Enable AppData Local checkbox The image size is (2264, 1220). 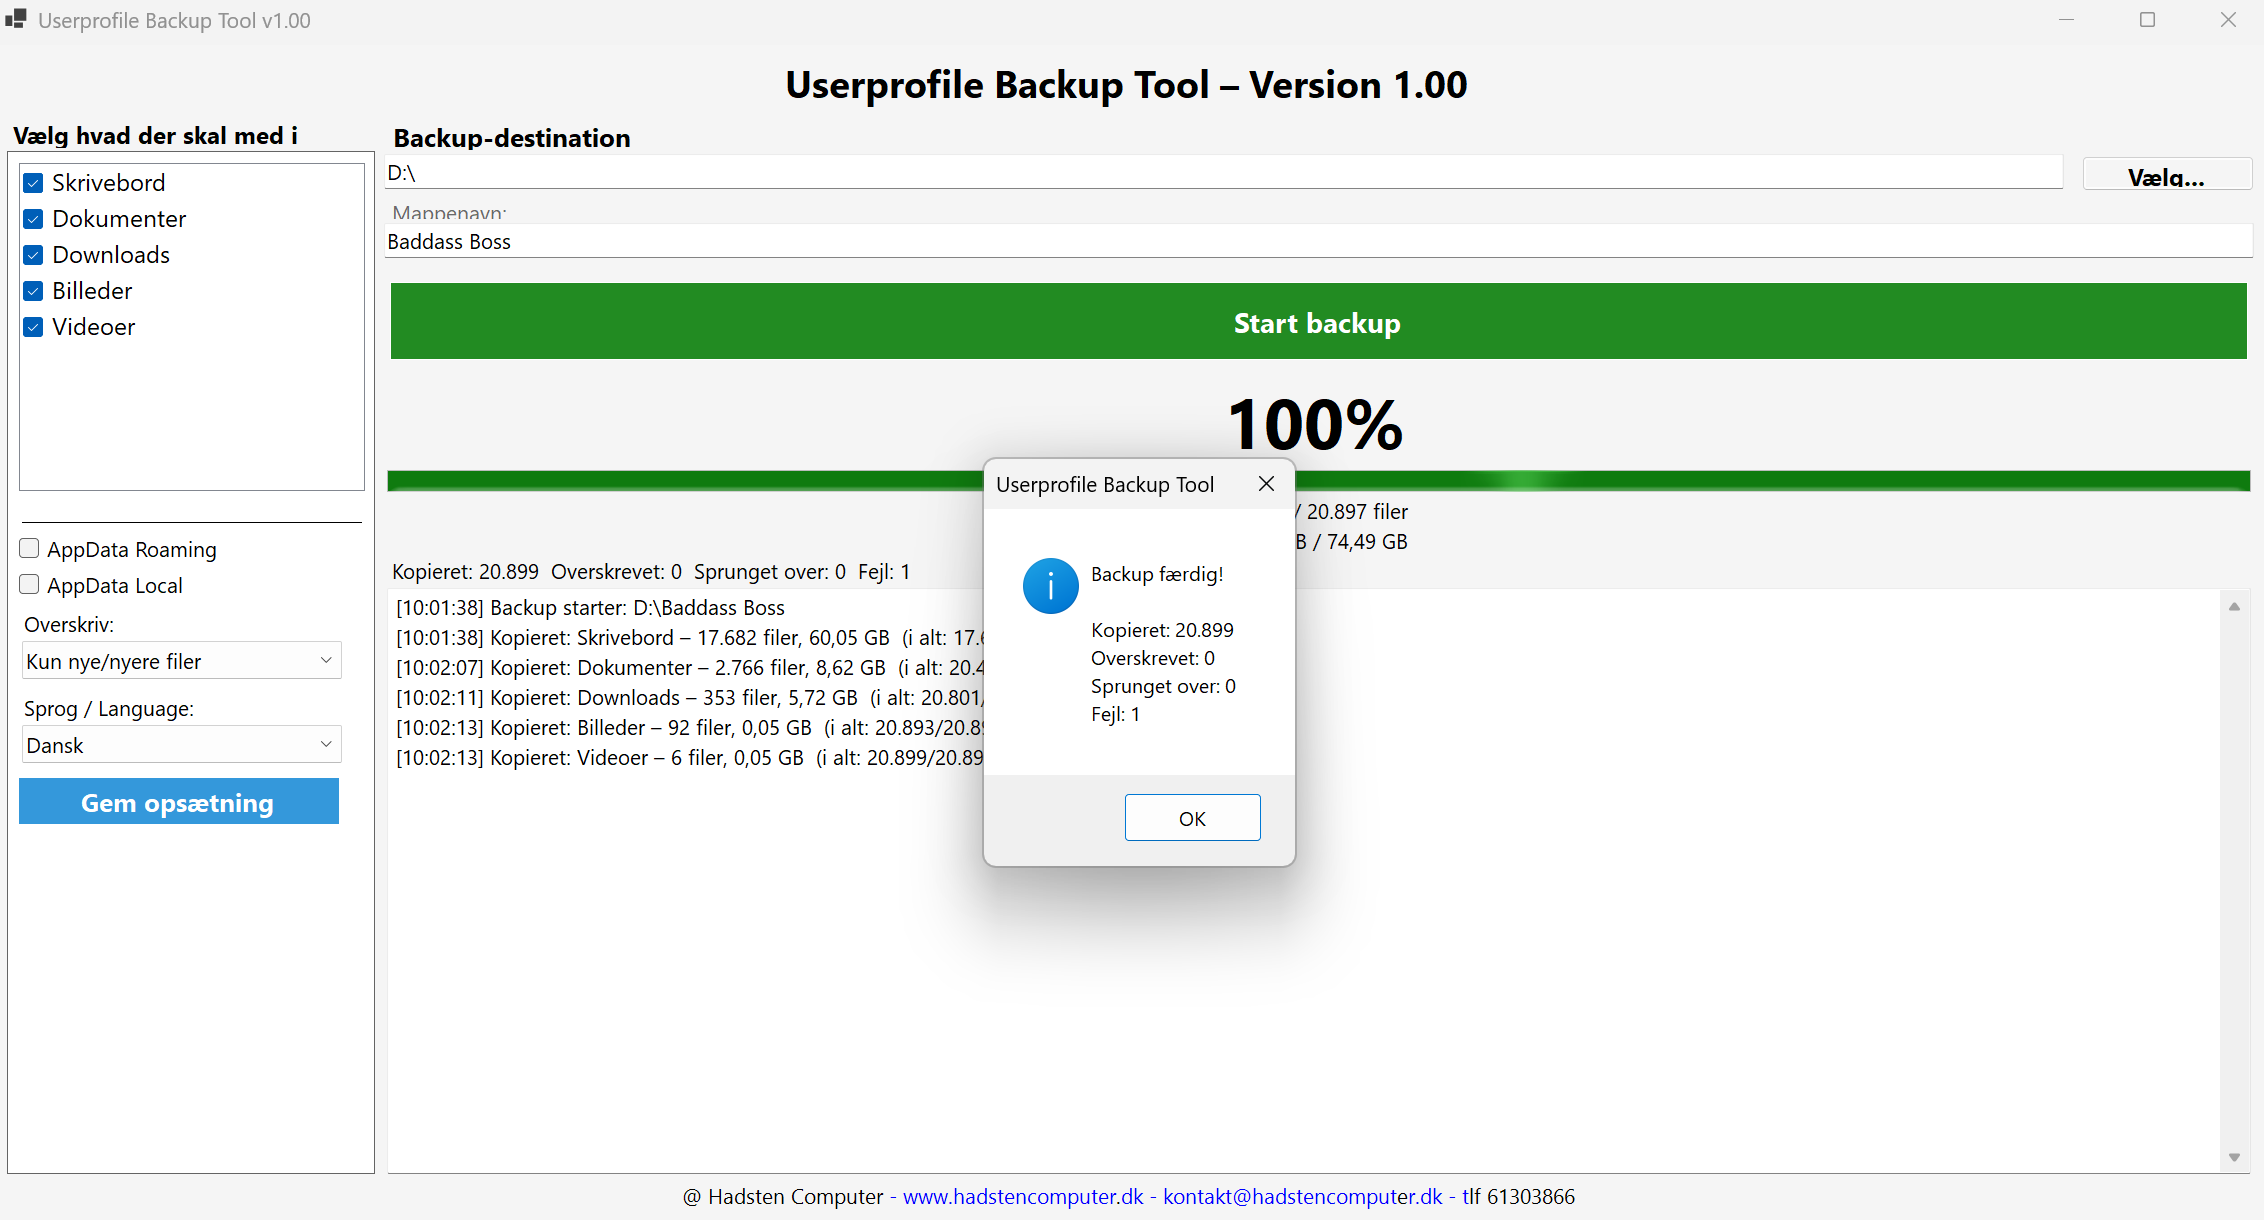pyautogui.click(x=30, y=585)
